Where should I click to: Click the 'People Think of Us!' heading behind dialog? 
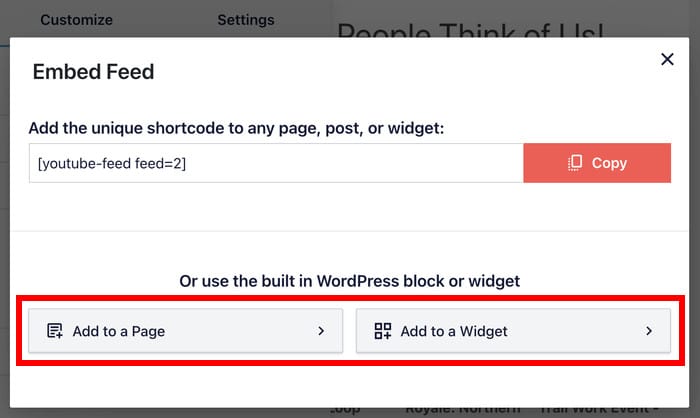click(470, 30)
